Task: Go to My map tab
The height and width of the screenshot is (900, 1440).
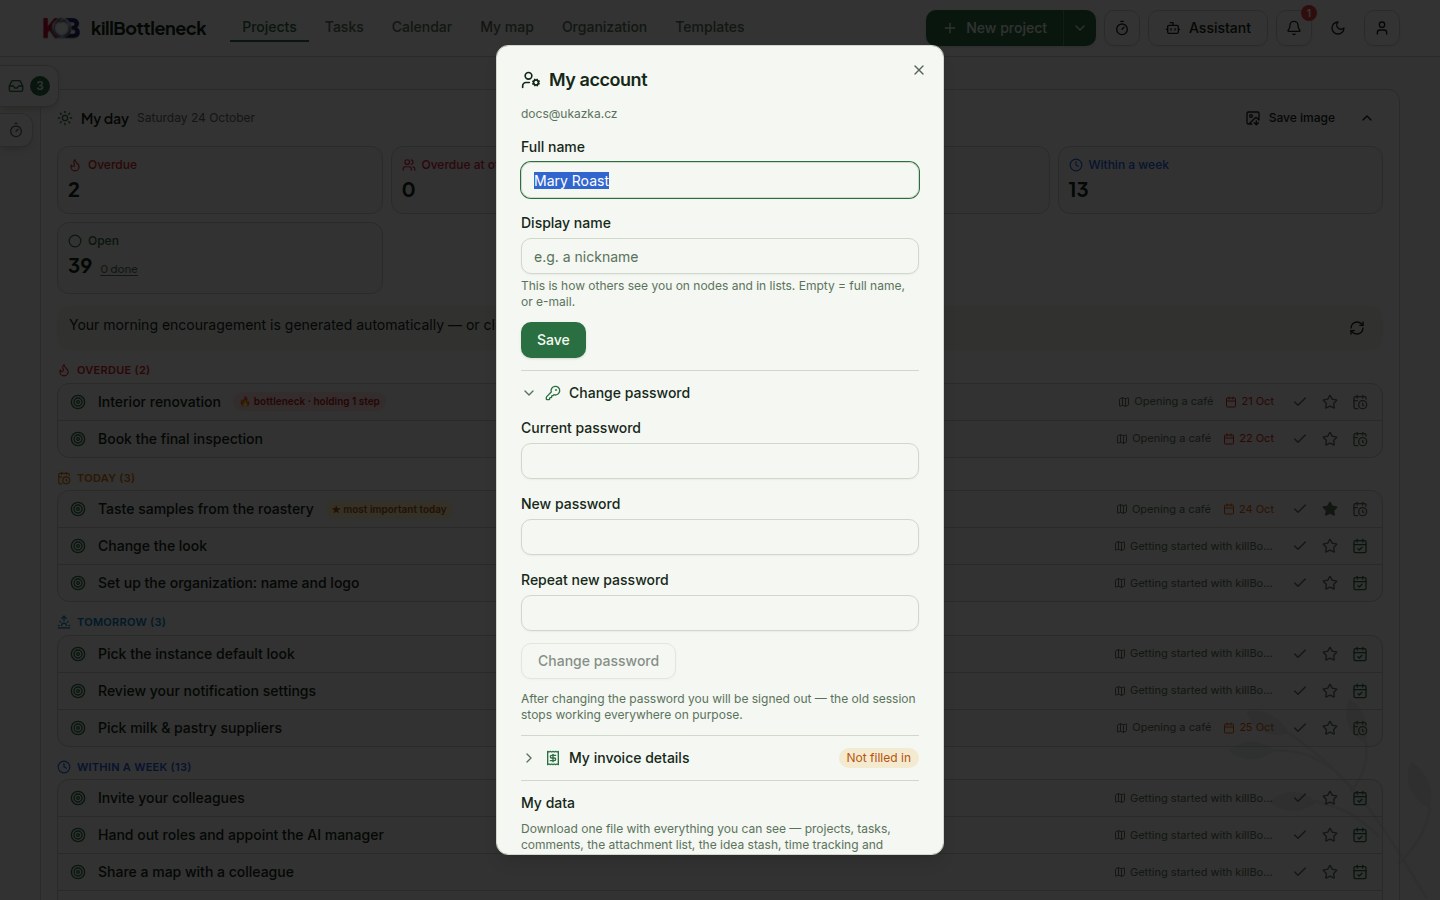Action: pyautogui.click(x=507, y=27)
